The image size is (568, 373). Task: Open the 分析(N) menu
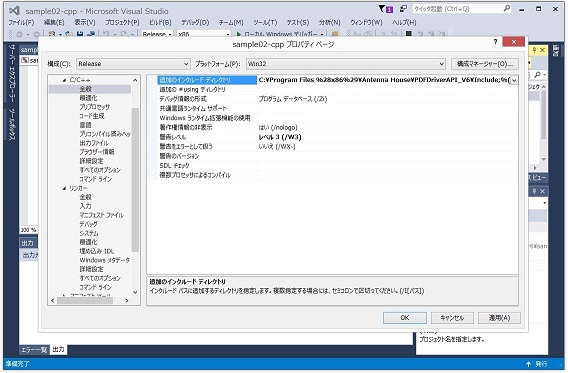[329, 22]
